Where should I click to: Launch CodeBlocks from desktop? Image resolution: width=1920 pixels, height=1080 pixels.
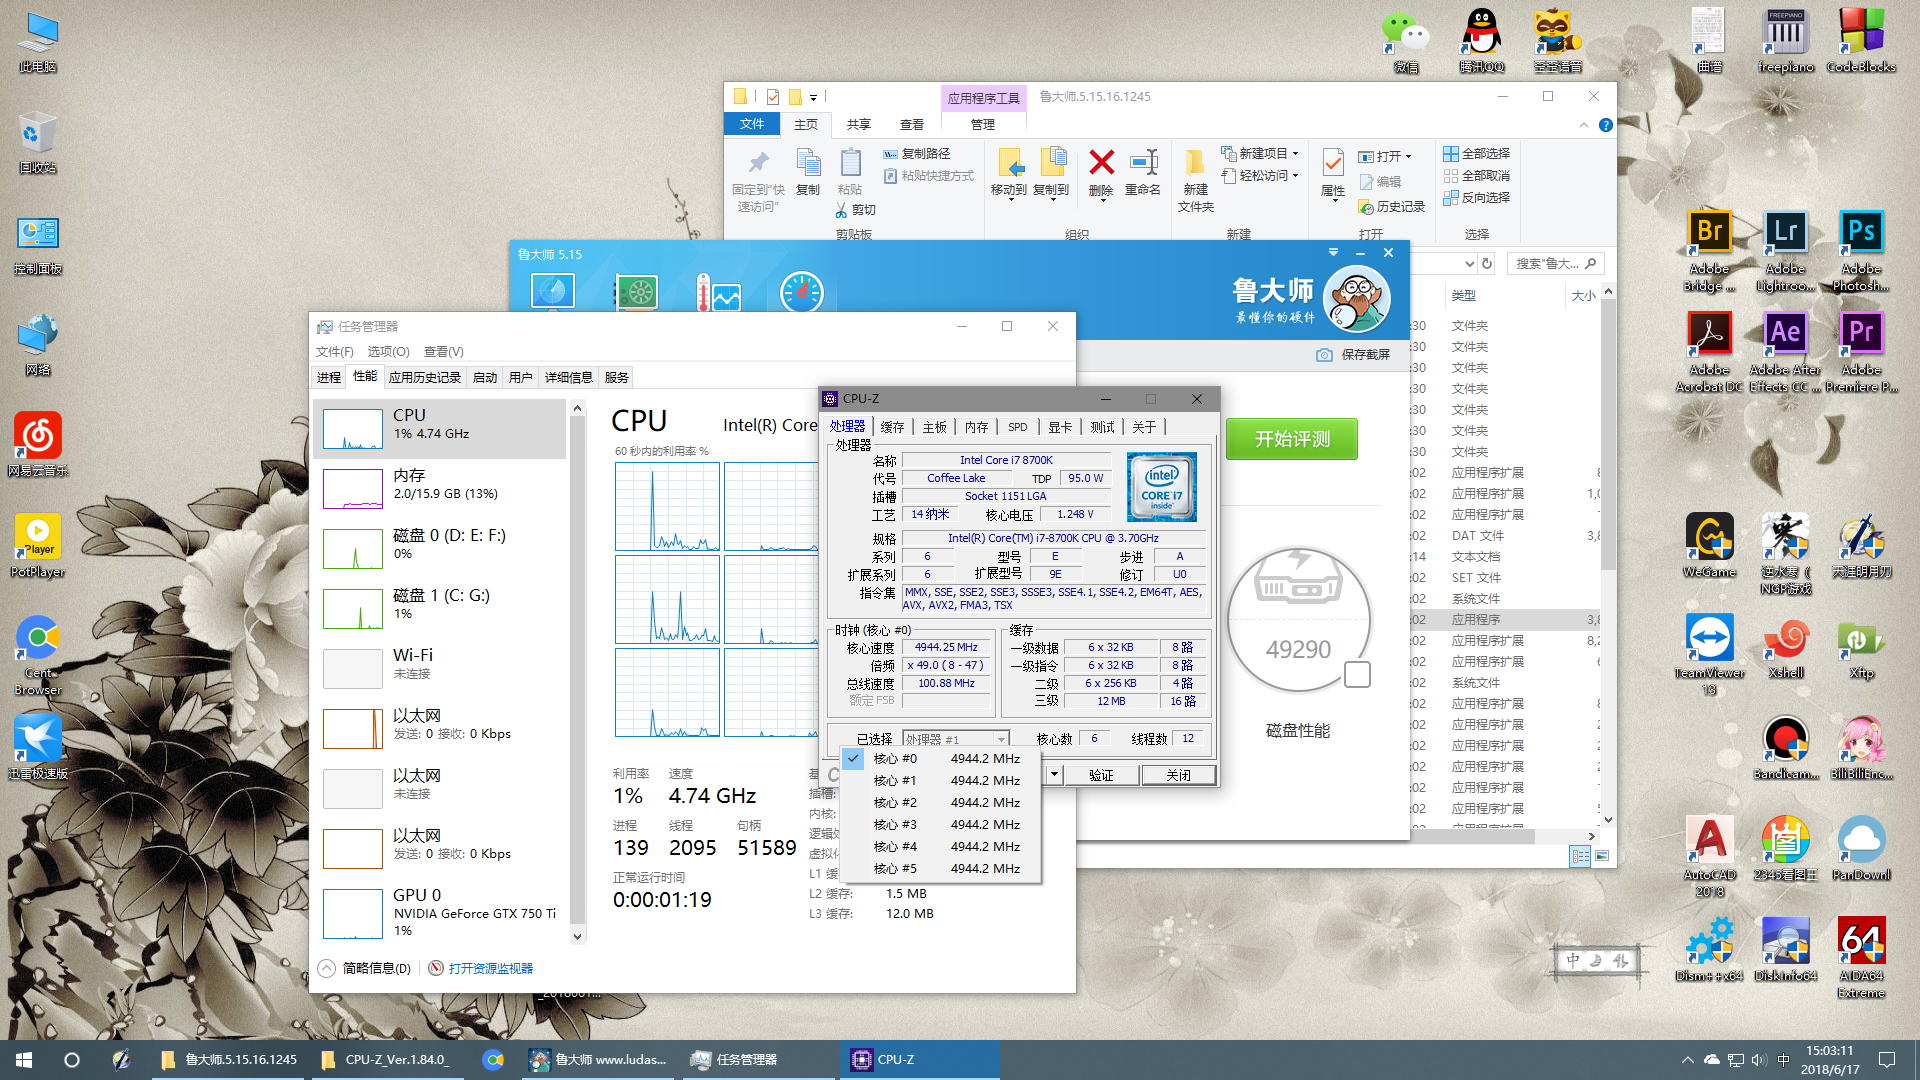pyautogui.click(x=1861, y=41)
